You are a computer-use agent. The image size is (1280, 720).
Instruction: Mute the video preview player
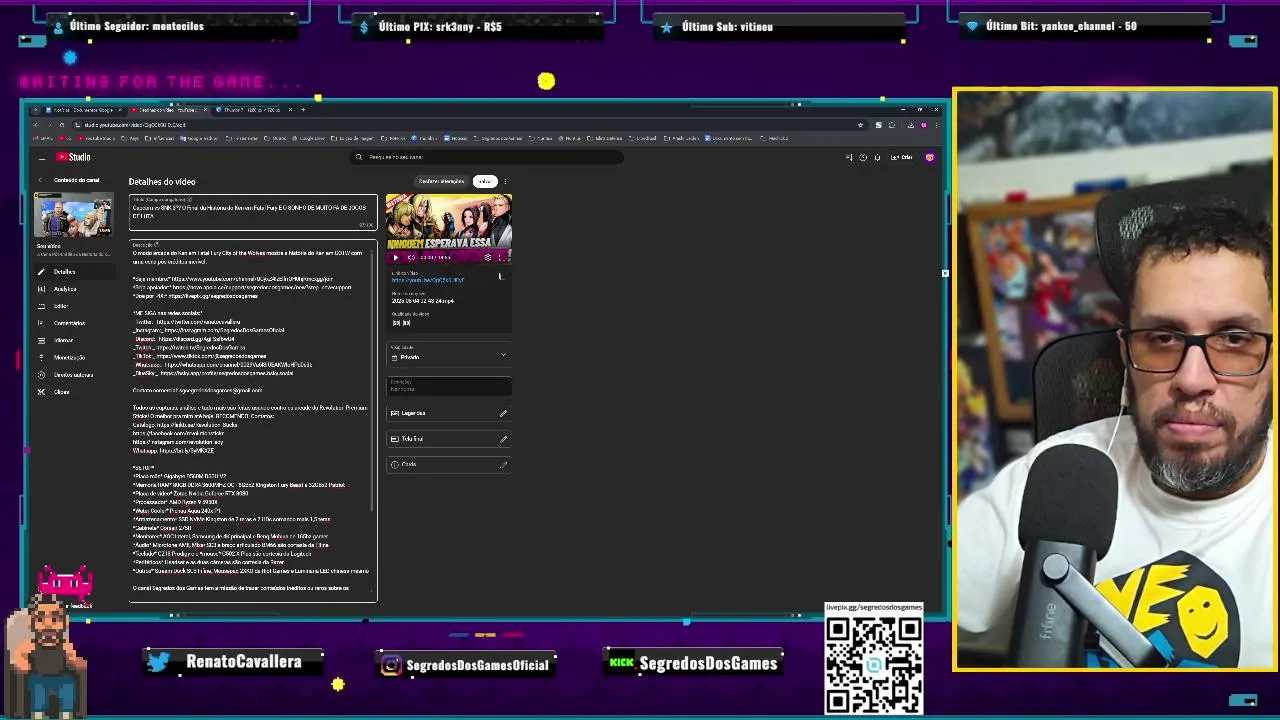click(x=410, y=258)
